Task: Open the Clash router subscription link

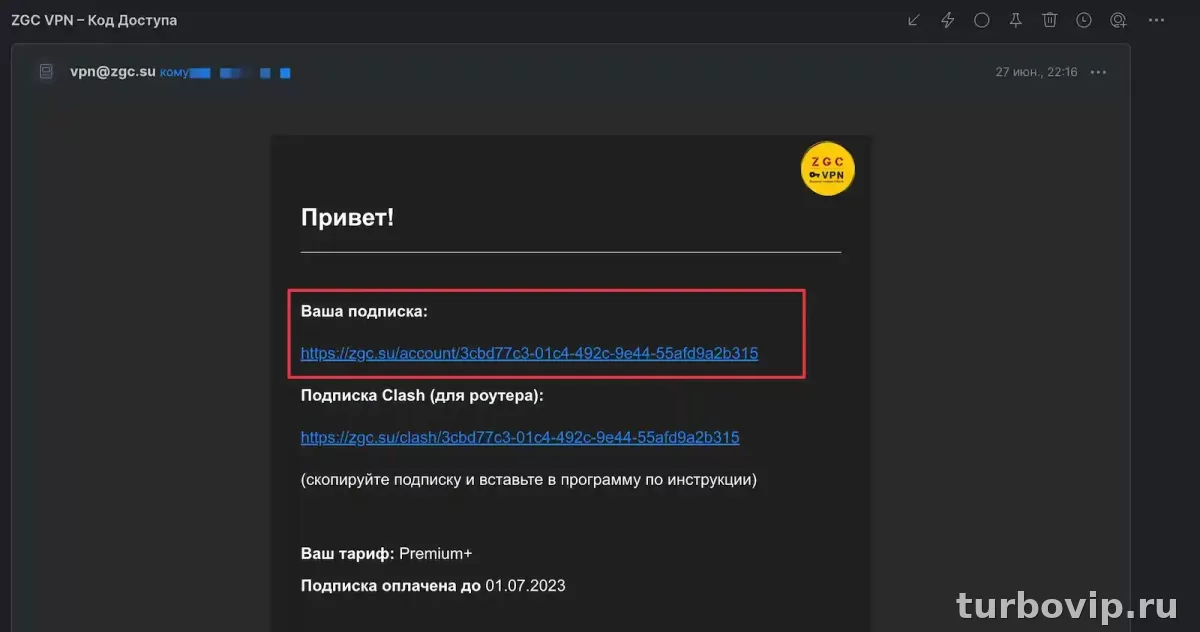Action: point(520,437)
